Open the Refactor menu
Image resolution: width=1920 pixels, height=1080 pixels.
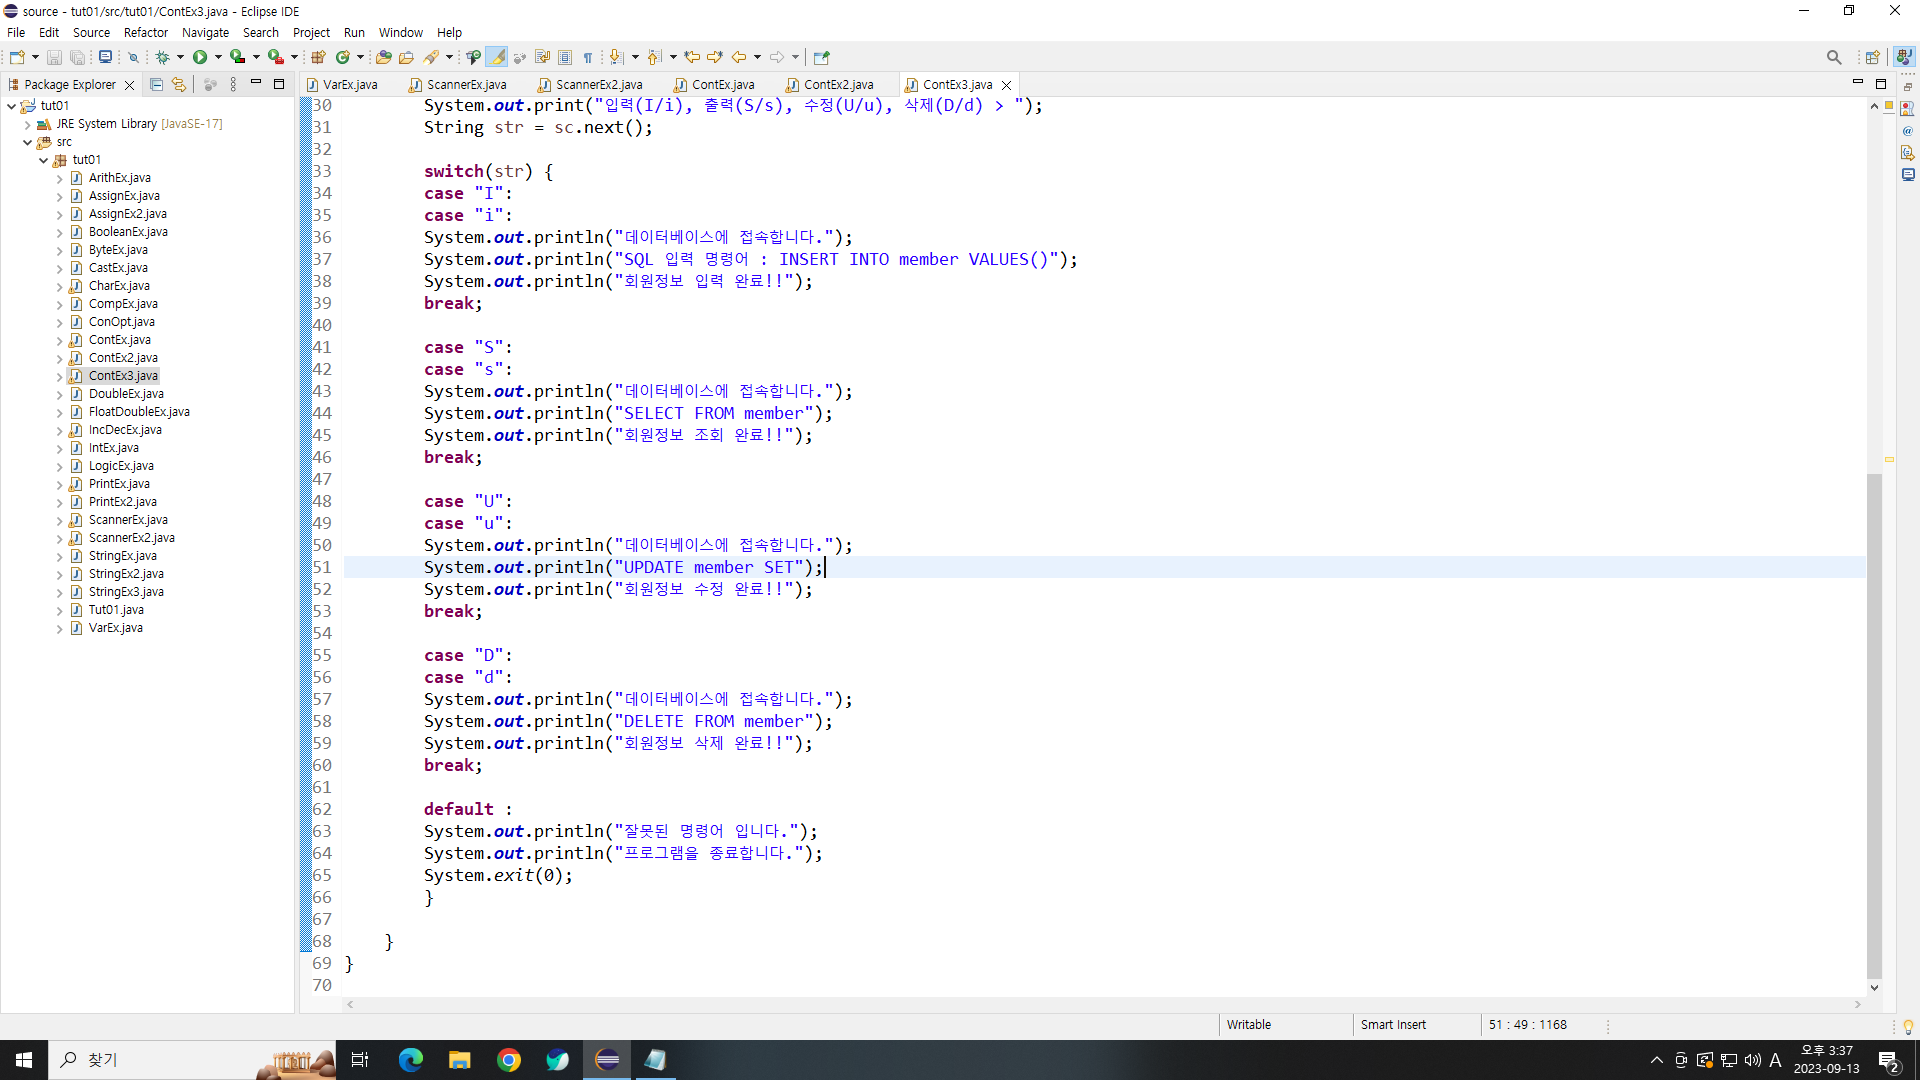tap(145, 32)
